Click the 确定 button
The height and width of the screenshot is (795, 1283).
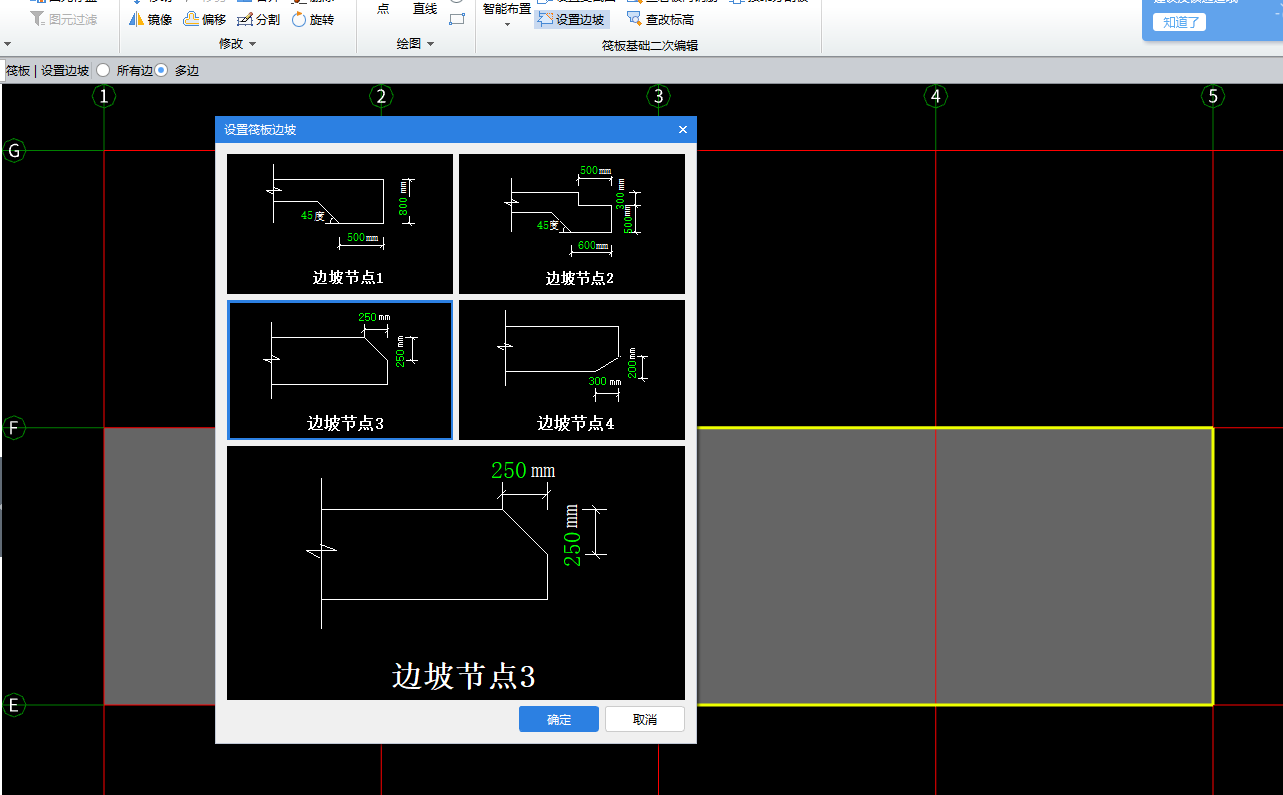coord(559,719)
